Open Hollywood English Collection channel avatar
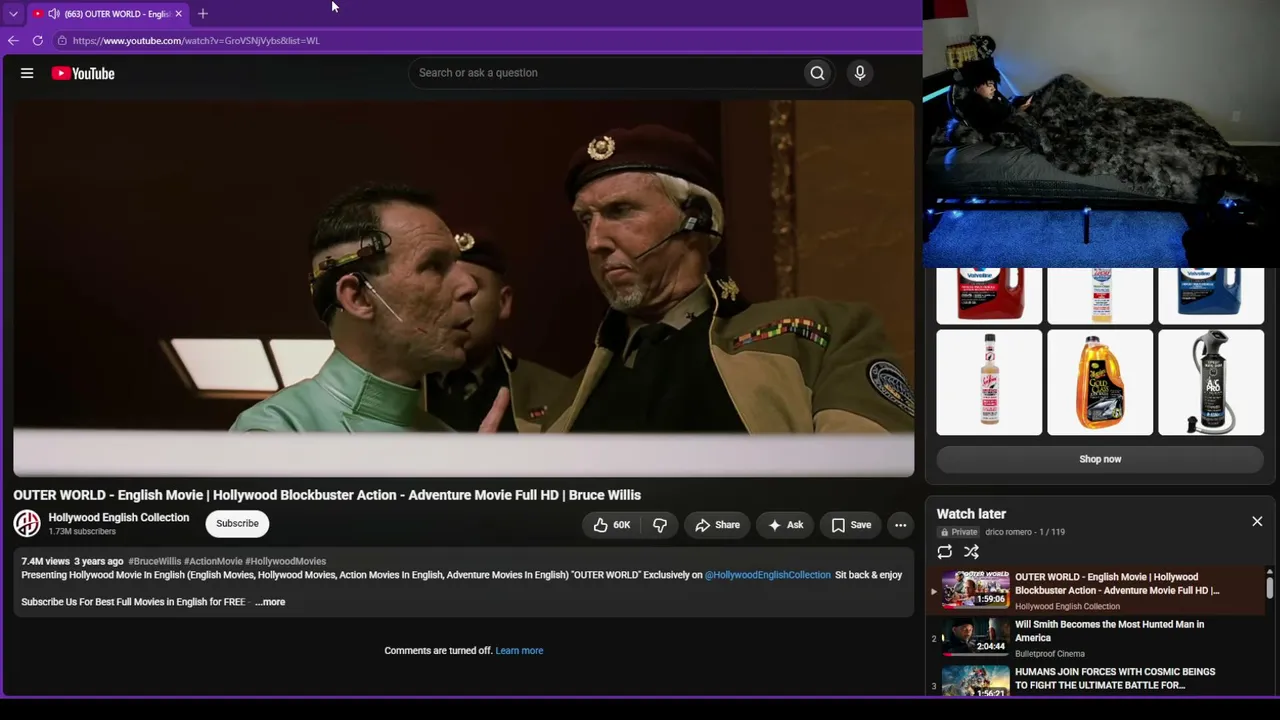Viewport: 1280px width, 720px height. pyautogui.click(x=27, y=523)
